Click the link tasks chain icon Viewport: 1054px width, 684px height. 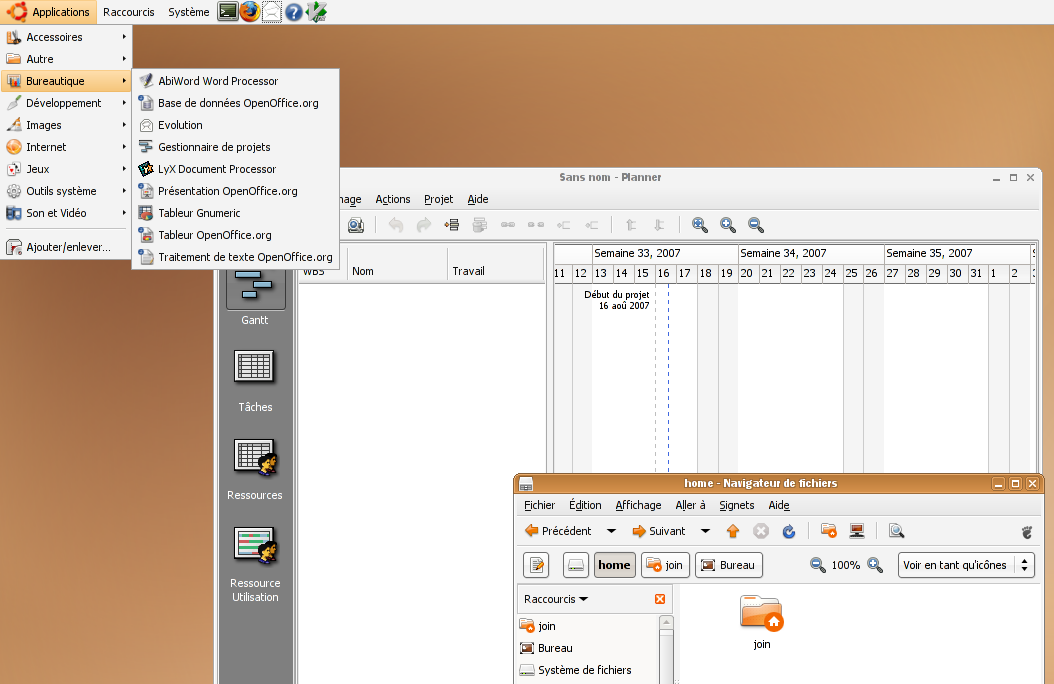click(508, 225)
